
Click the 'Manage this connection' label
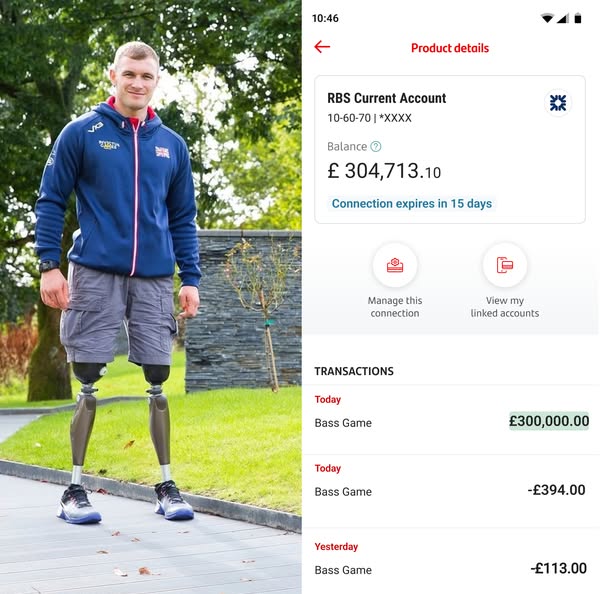pyautogui.click(x=395, y=307)
